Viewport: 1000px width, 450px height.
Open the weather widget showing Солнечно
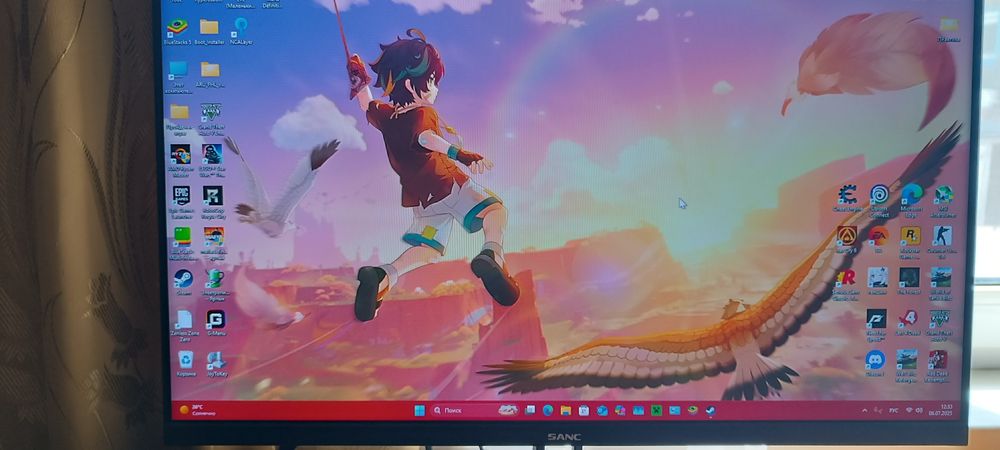point(196,410)
